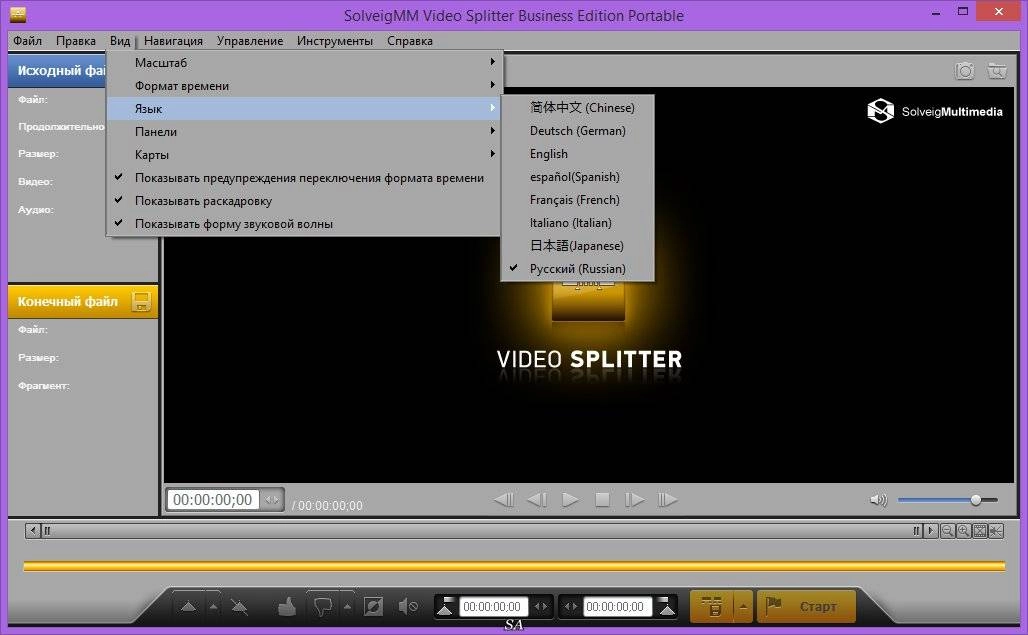Zoom out the timeline with magnifier minus
This screenshot has height=635, width=1028.
[947, 531]
